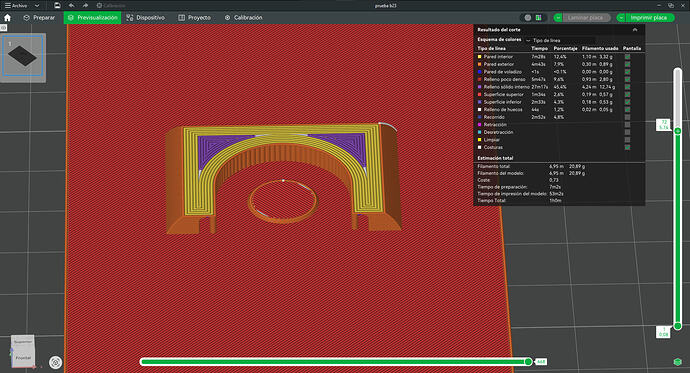690x373 pixels.
Task: Enable display of Recorrido travel lines
Action: click(628, 117)
